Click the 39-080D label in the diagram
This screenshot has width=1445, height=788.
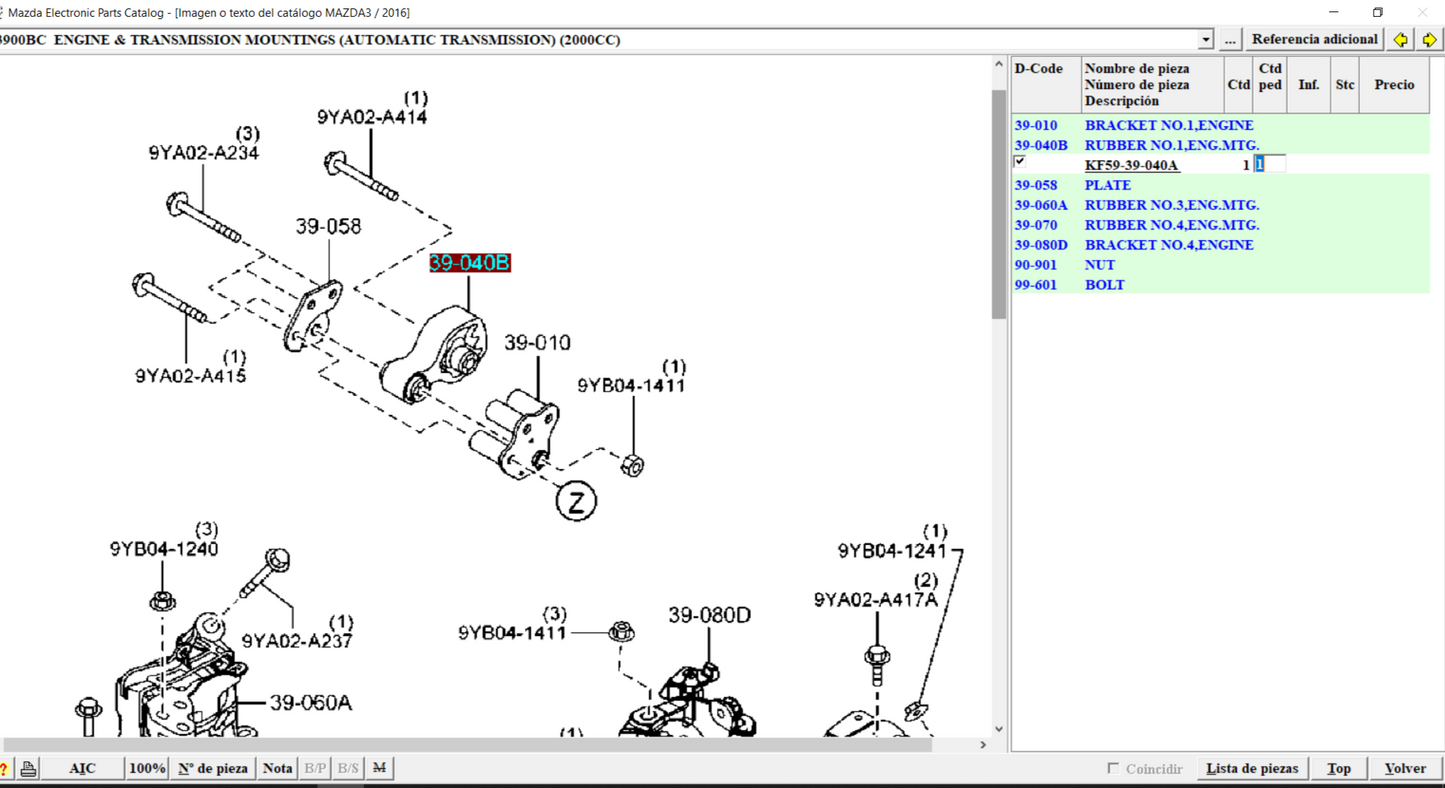(709, 615)
